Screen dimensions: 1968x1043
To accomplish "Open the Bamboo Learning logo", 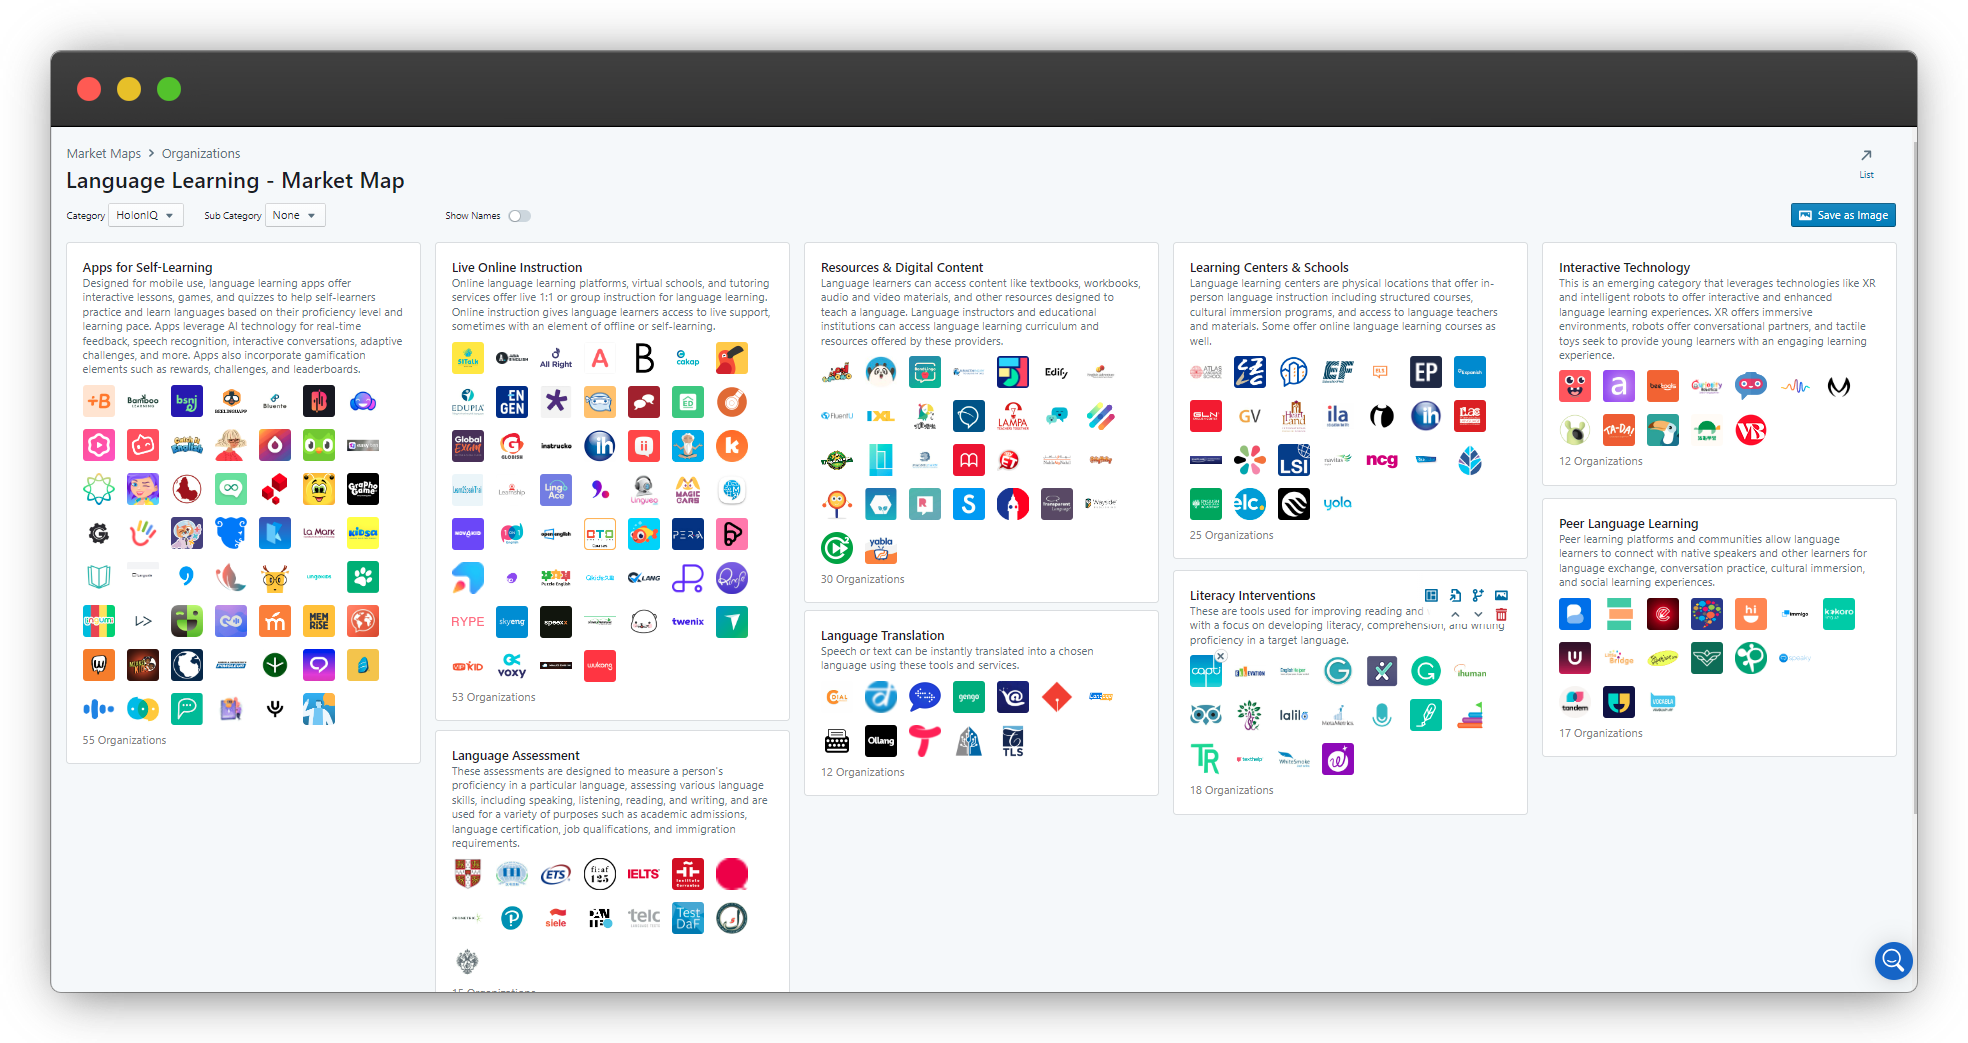I will pyautogui.click(x=142, y=402).
